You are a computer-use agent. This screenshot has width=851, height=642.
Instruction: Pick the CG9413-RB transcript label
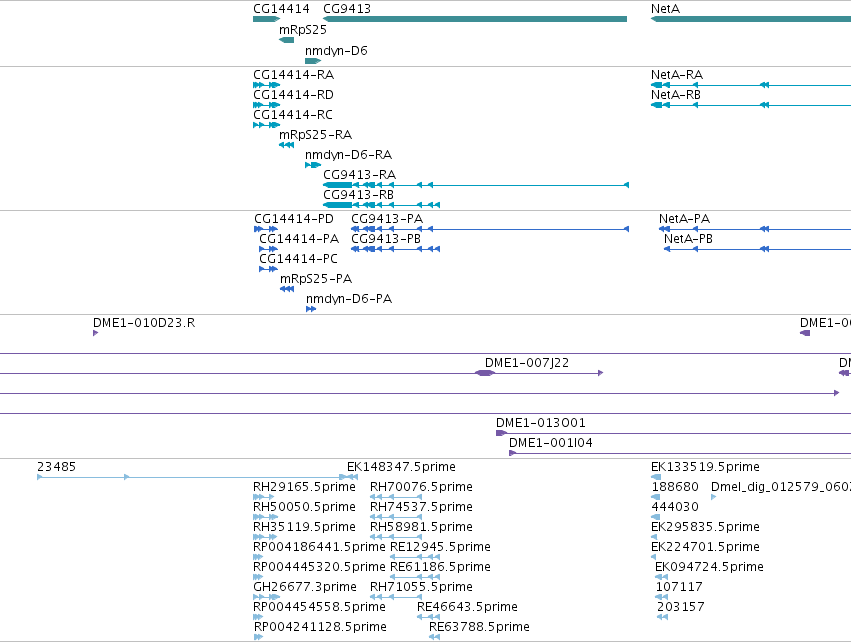point(358,194)
